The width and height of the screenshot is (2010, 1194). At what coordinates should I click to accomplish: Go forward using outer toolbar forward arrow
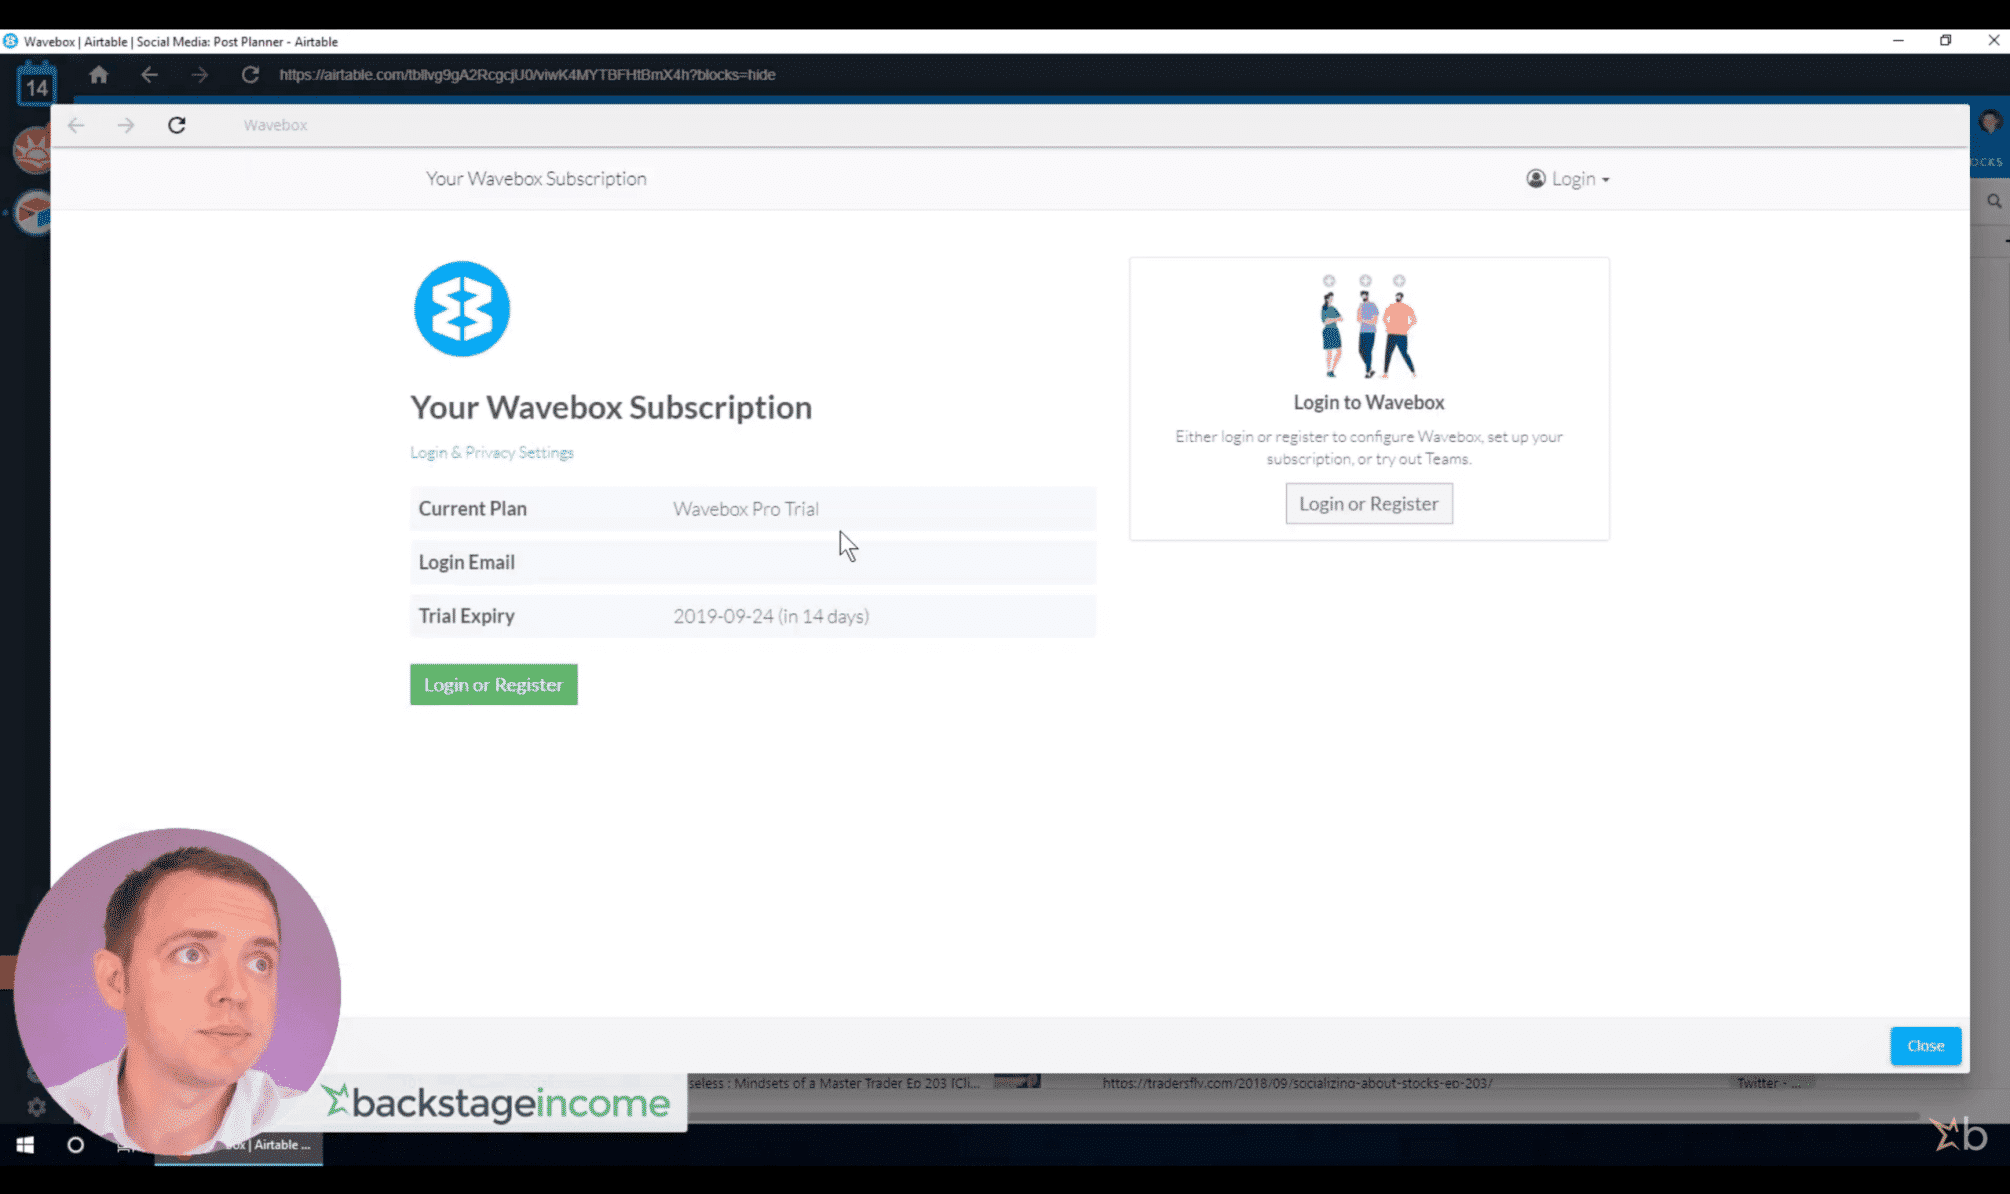[x=199, y=75]
